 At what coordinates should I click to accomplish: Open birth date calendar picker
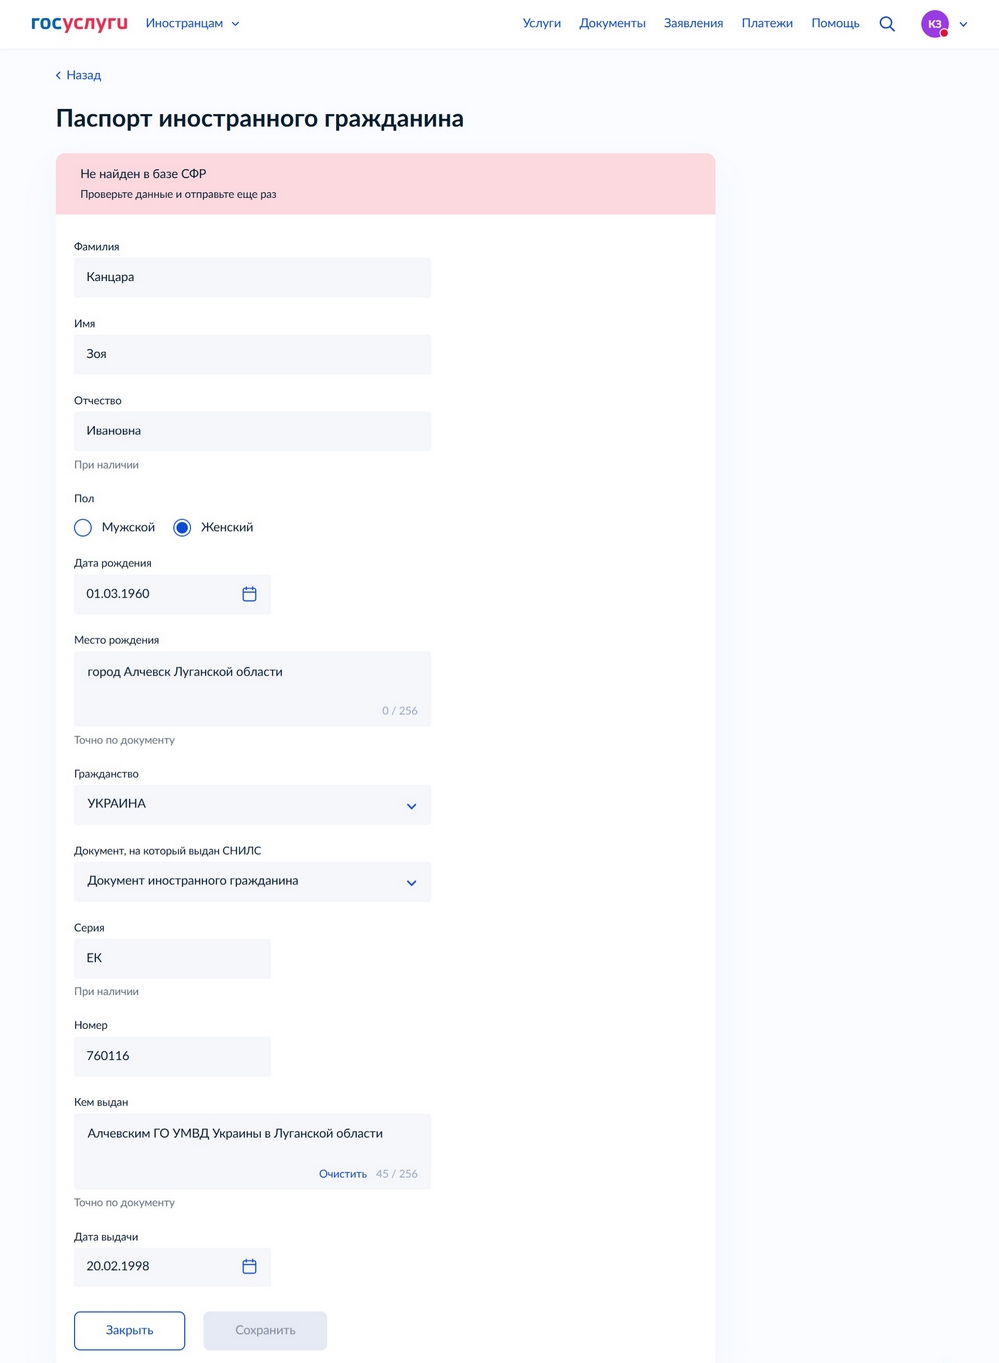pyautogui.click(x=249, y=594)
